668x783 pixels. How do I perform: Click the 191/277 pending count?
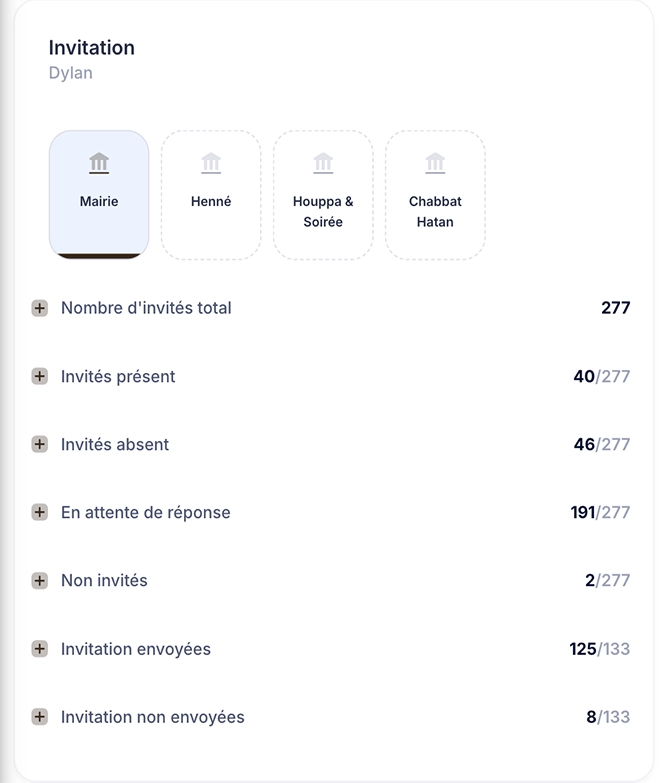(600, 512)
